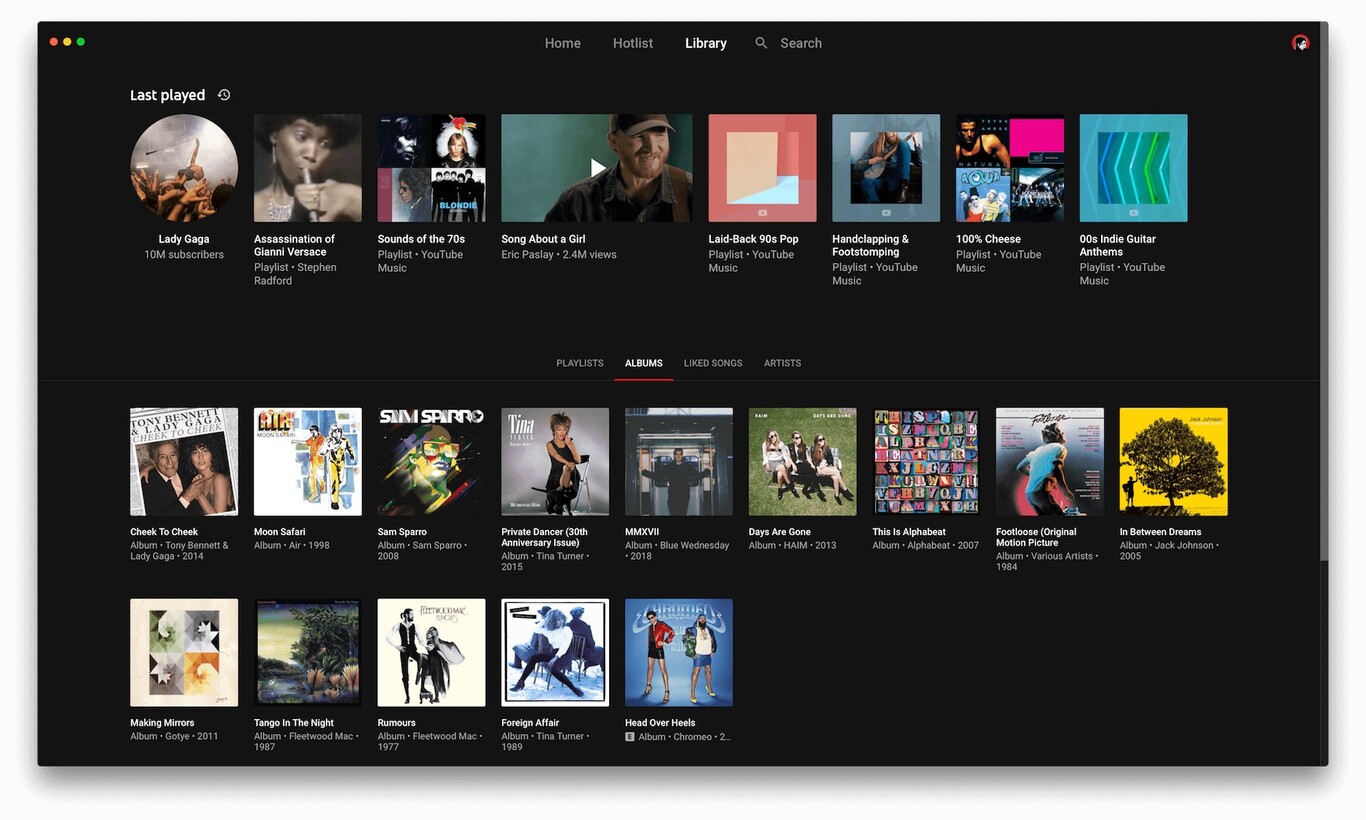Open the Sounds of the 70s playlist

431,167
